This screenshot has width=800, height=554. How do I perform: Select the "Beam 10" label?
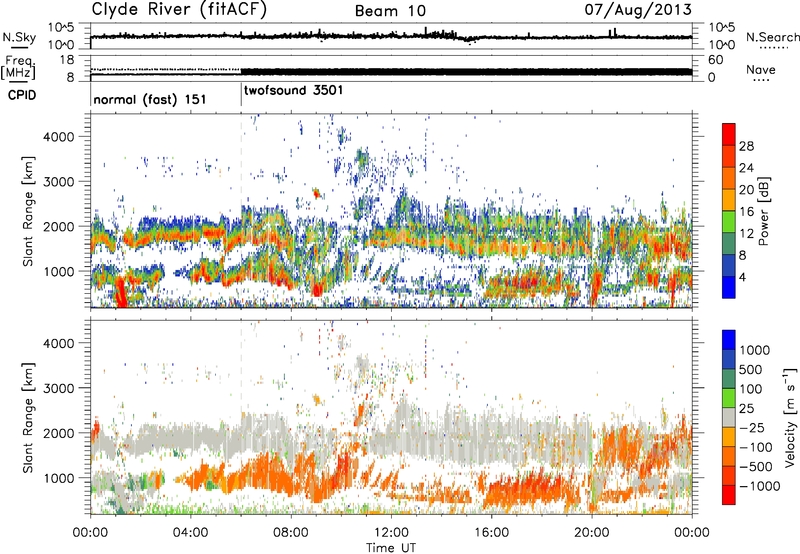[x=390, y=11]
